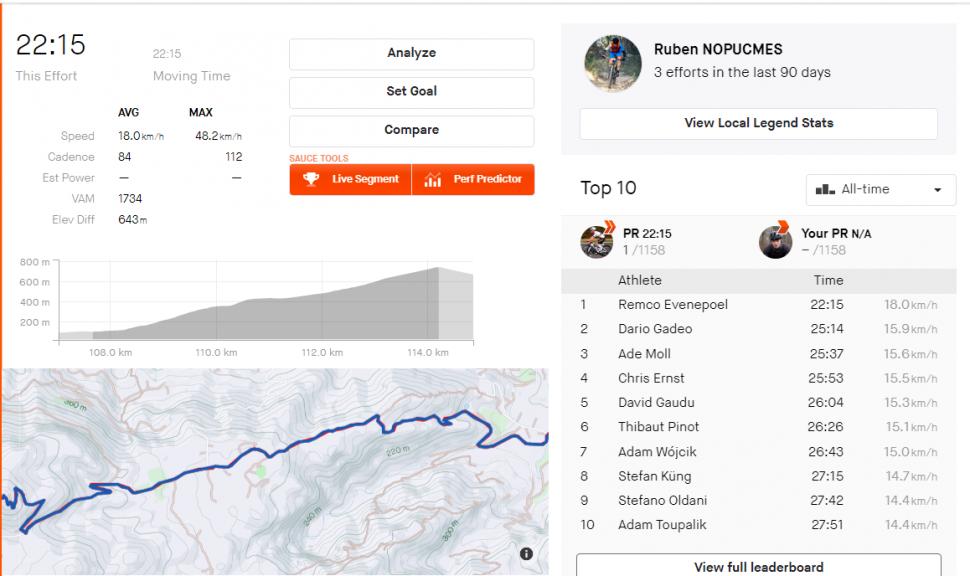Image resolution: width=970 pixels, height=576 pixels.
Task: Click the 26:43 time entry
Action: 825,452
